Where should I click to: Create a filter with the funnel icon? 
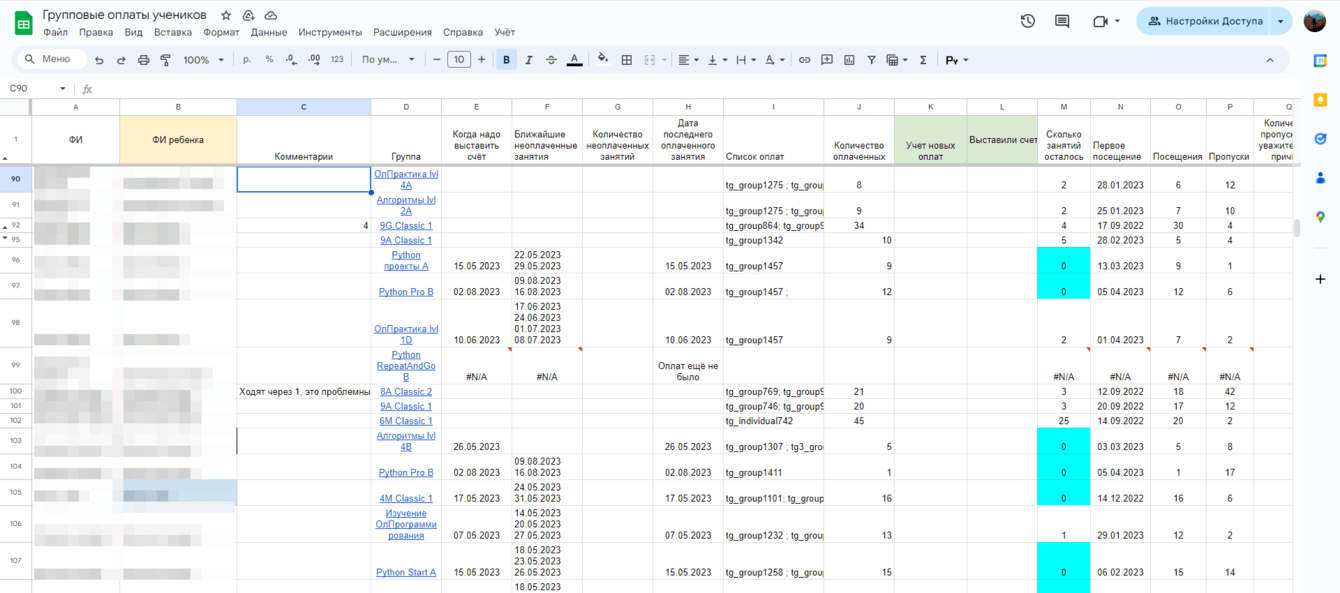pos(871,60)
